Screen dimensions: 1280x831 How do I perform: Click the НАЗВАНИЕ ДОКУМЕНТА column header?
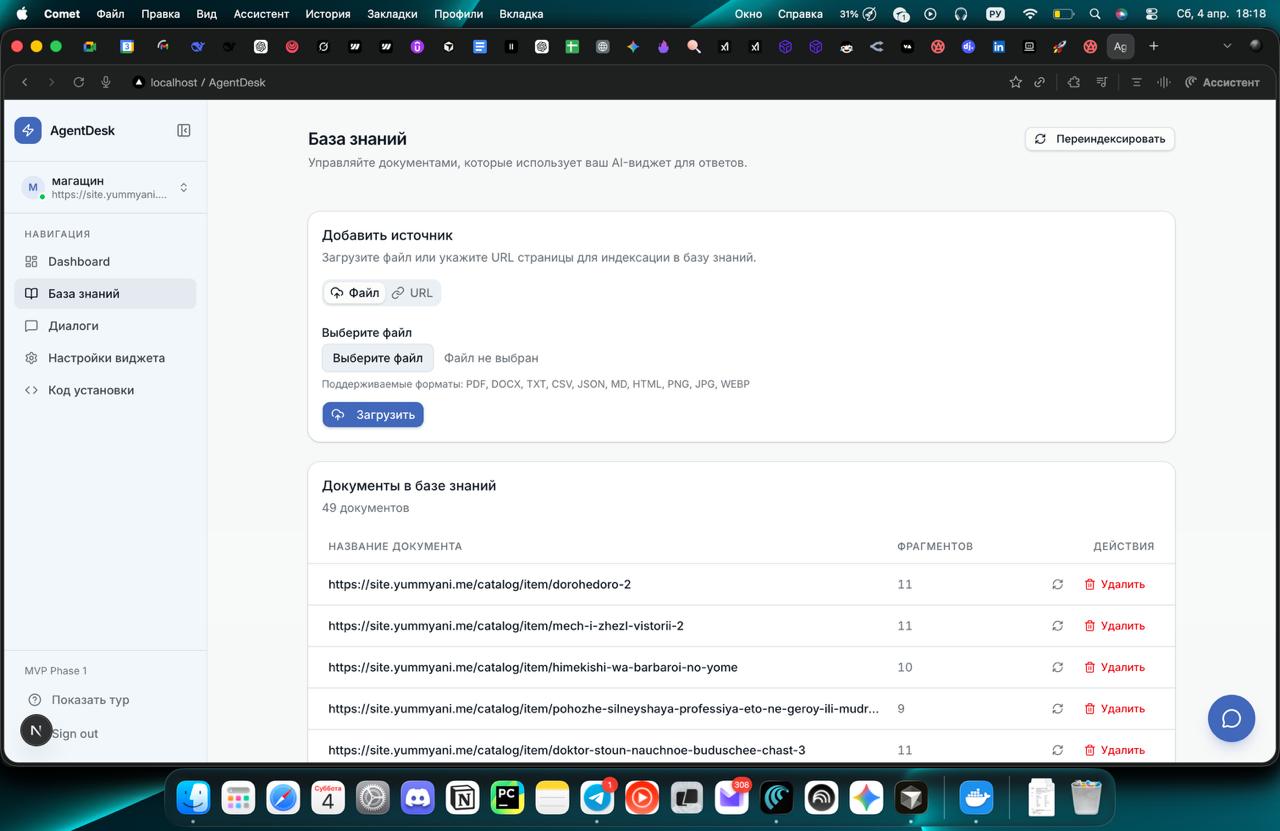[x=395, y=546]
